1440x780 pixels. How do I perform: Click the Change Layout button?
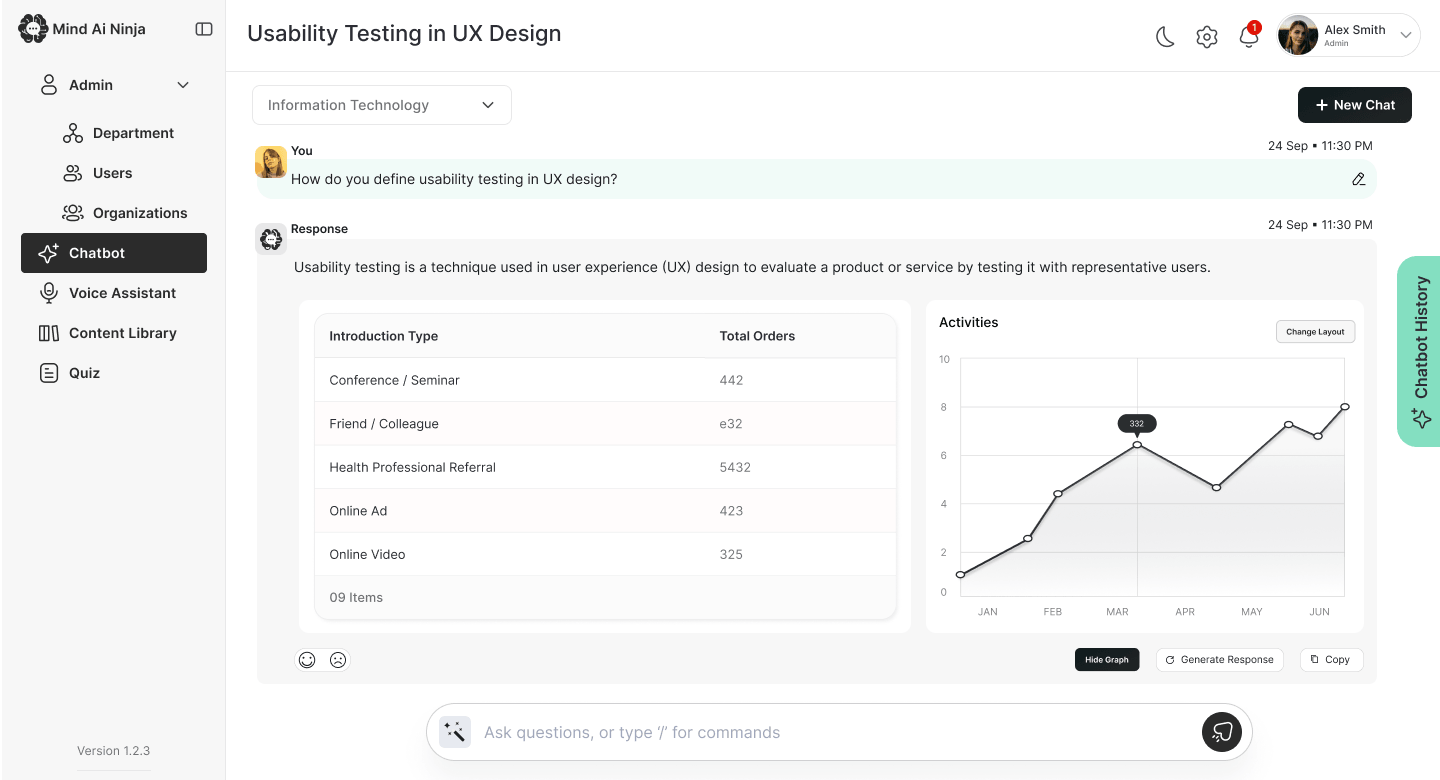[x=1316, y=331]
